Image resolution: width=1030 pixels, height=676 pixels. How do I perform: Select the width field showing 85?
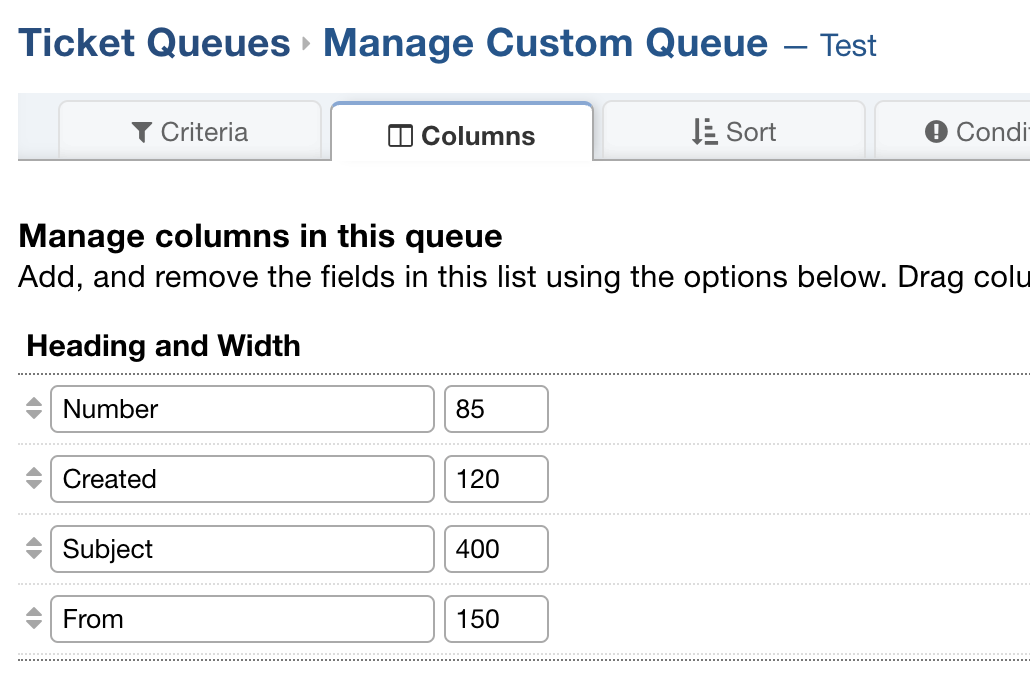click(x=496, y=409)
